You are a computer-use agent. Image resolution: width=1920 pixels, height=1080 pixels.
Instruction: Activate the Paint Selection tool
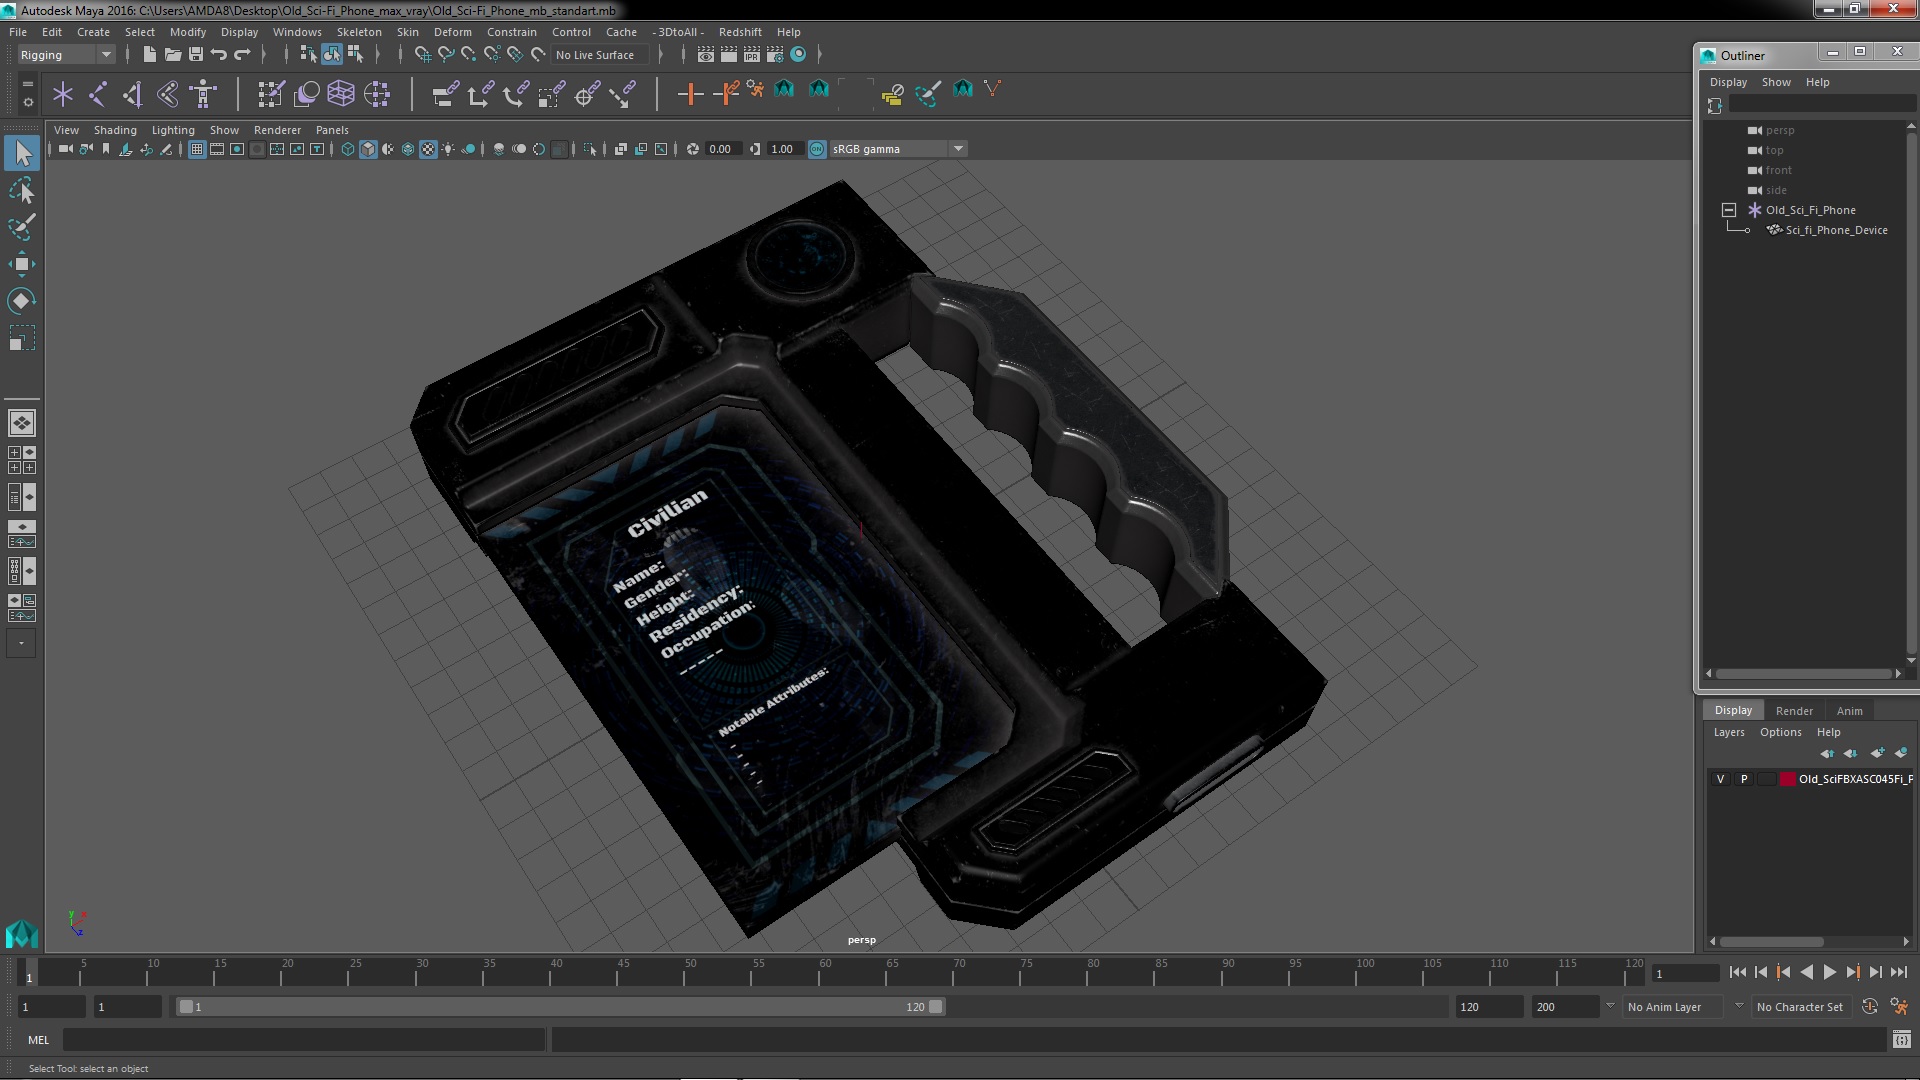21,227
